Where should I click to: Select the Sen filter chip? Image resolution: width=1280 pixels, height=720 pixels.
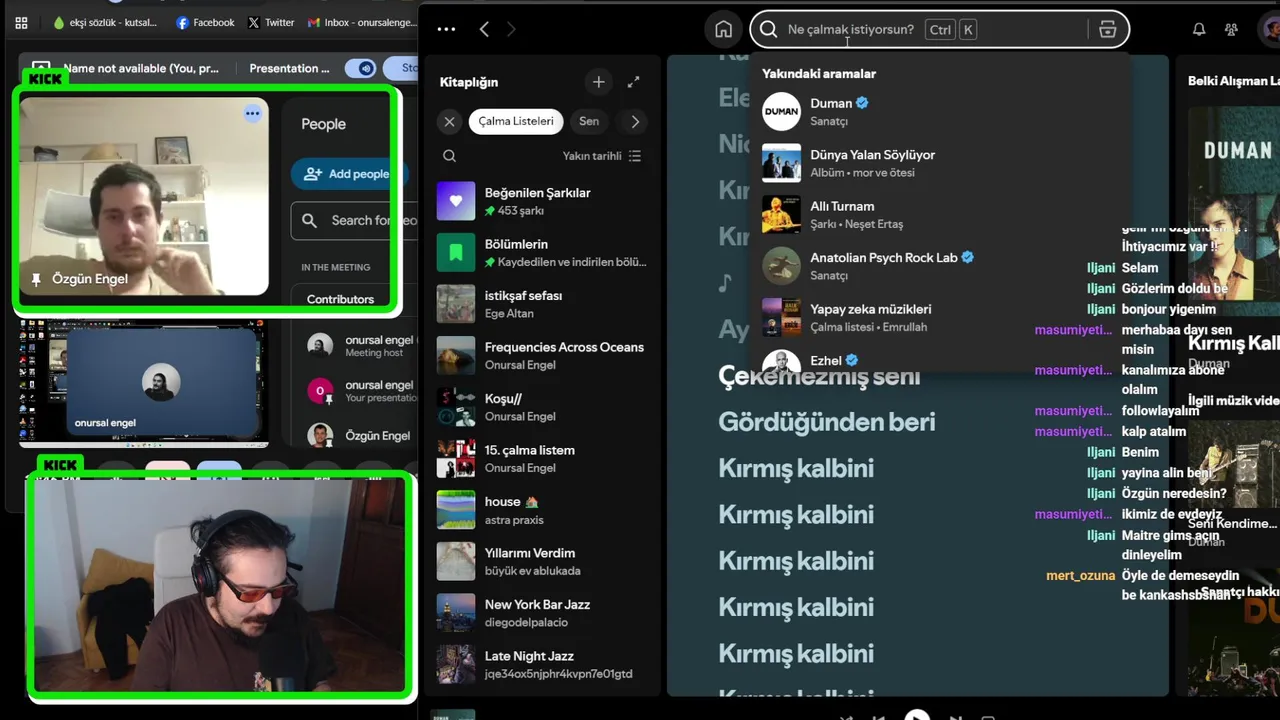589,121
